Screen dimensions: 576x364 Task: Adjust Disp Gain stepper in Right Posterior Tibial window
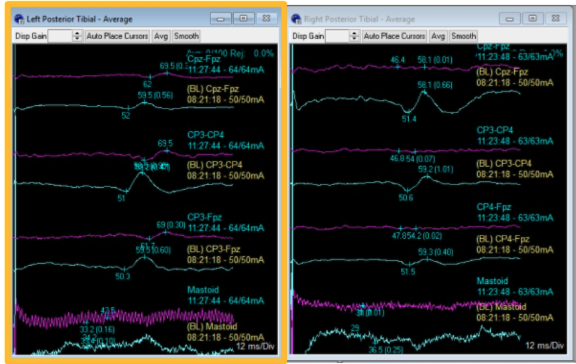point(354,36)
